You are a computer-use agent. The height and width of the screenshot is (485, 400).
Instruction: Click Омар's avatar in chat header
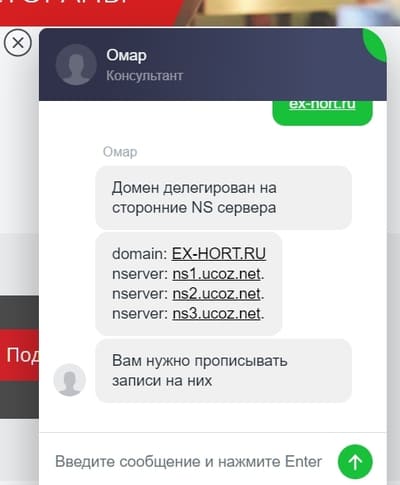coord(76,65)
